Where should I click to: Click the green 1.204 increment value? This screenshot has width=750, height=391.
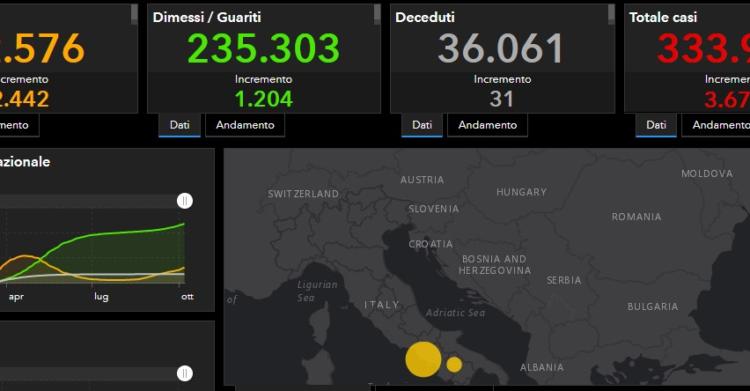pyautogui.click(x=264, y=99)
